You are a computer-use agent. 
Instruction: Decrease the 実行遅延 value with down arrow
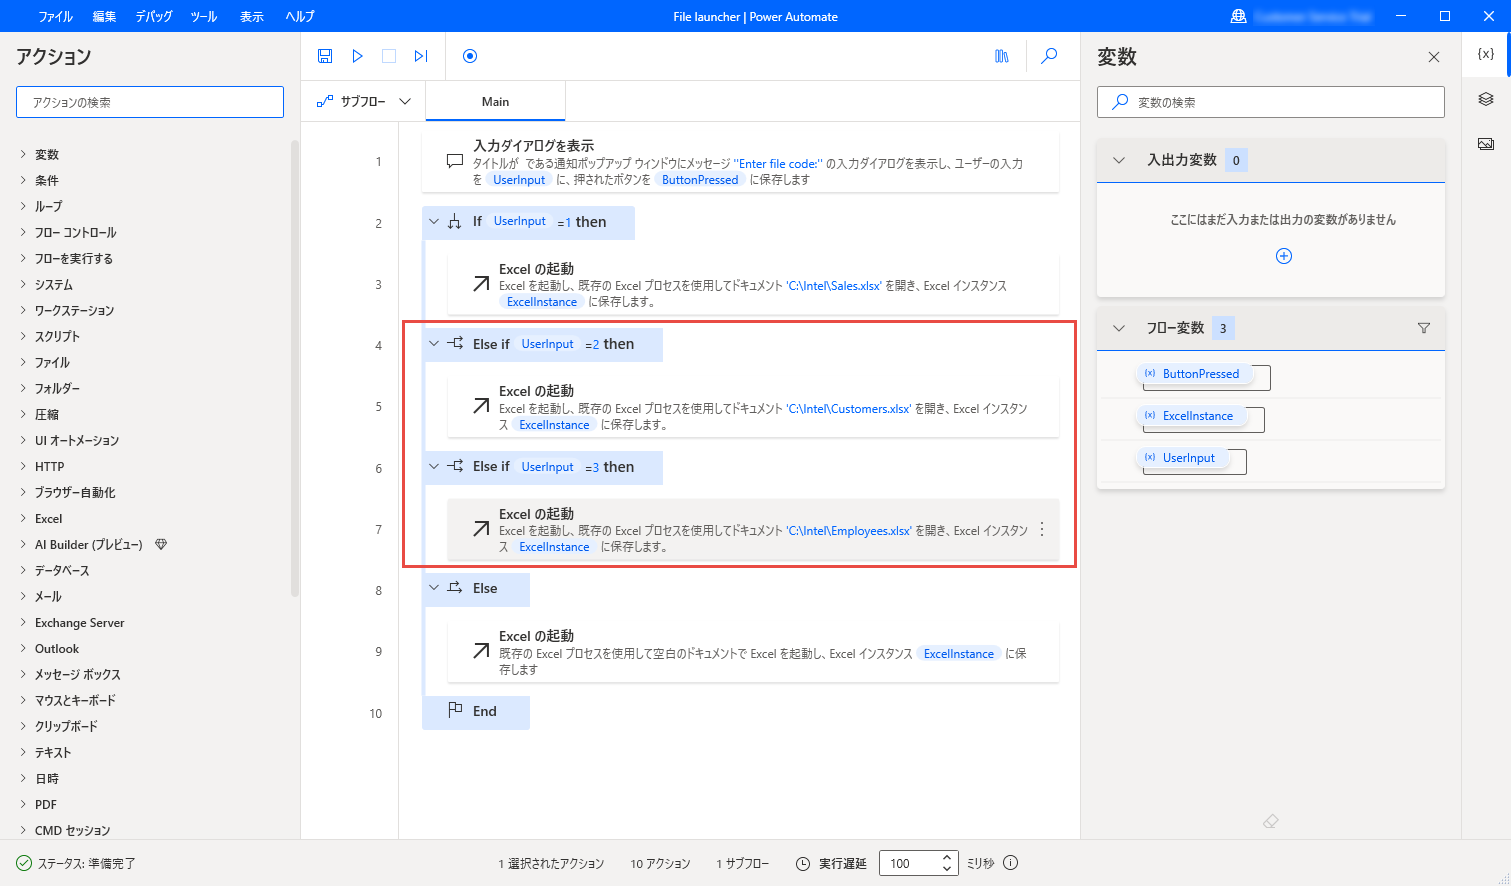tap(947, 869)
